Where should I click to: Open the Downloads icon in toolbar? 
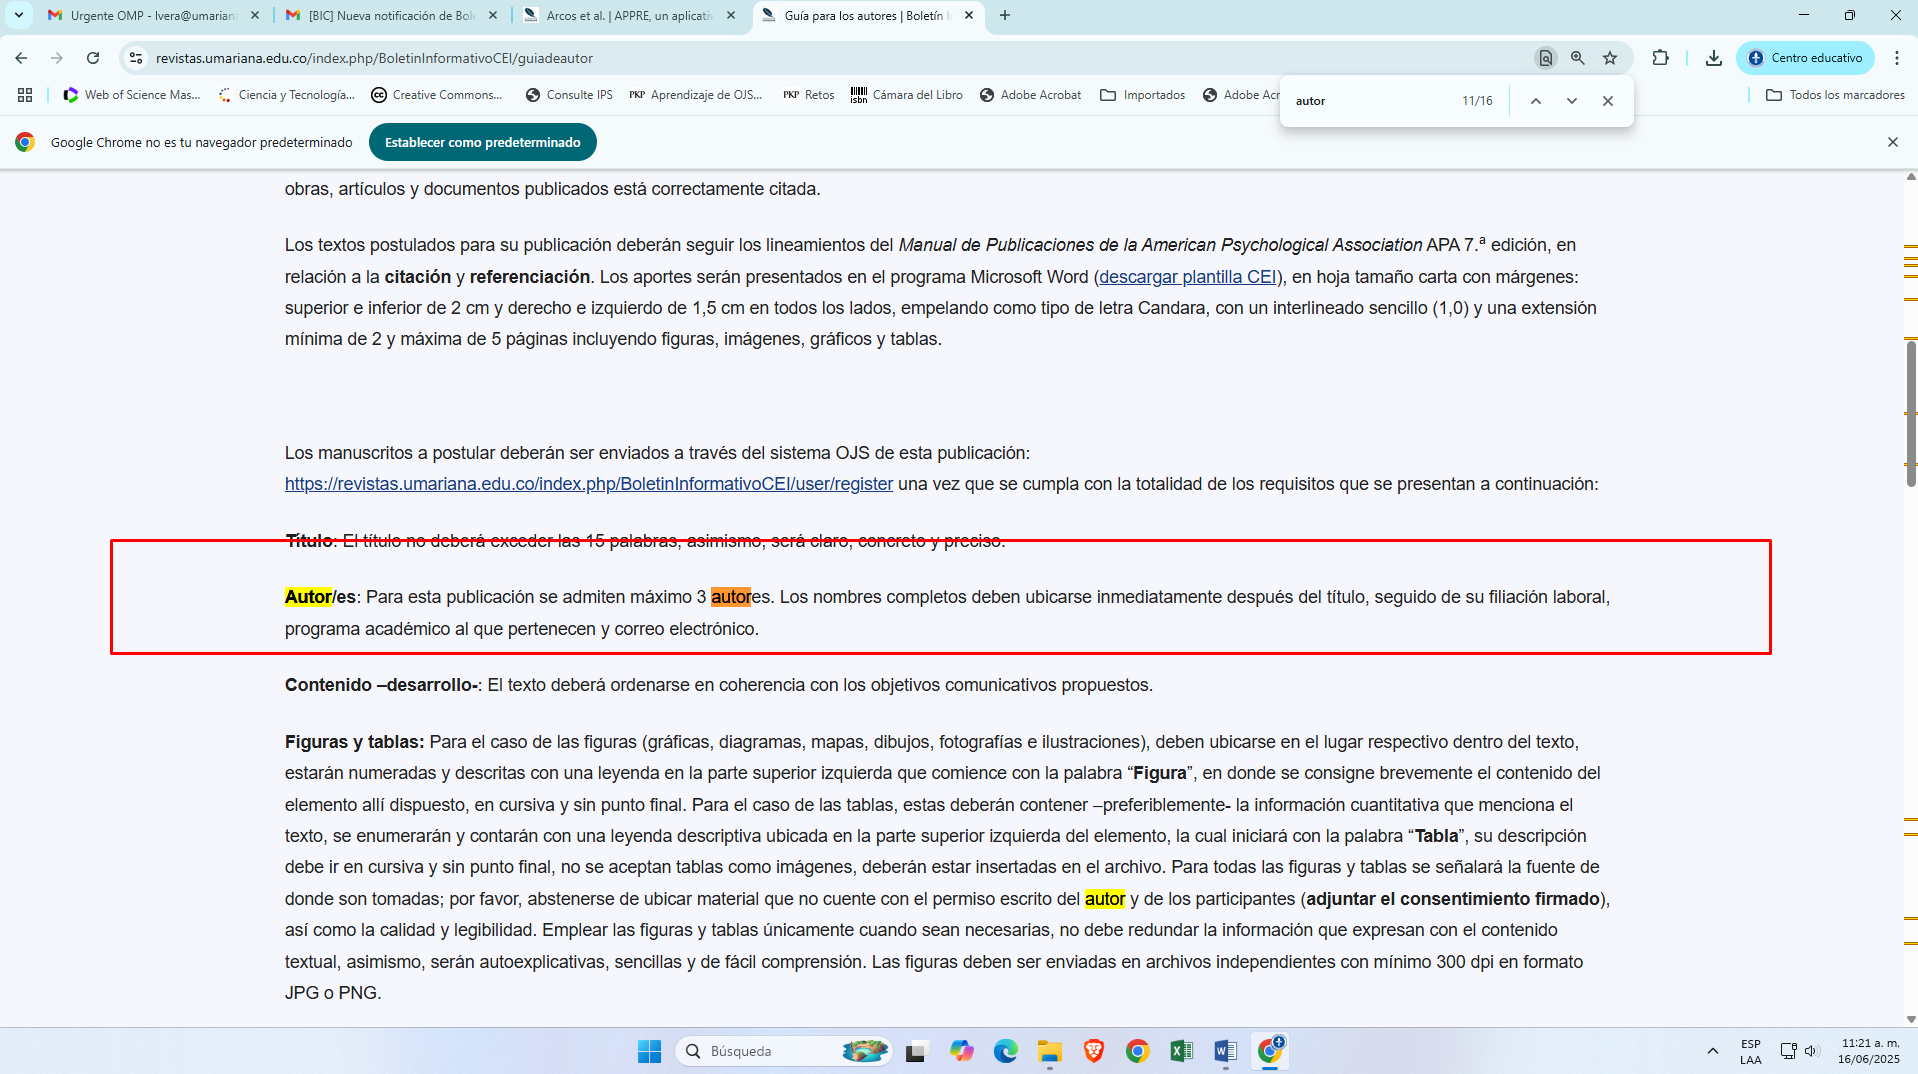[1714, 58]
